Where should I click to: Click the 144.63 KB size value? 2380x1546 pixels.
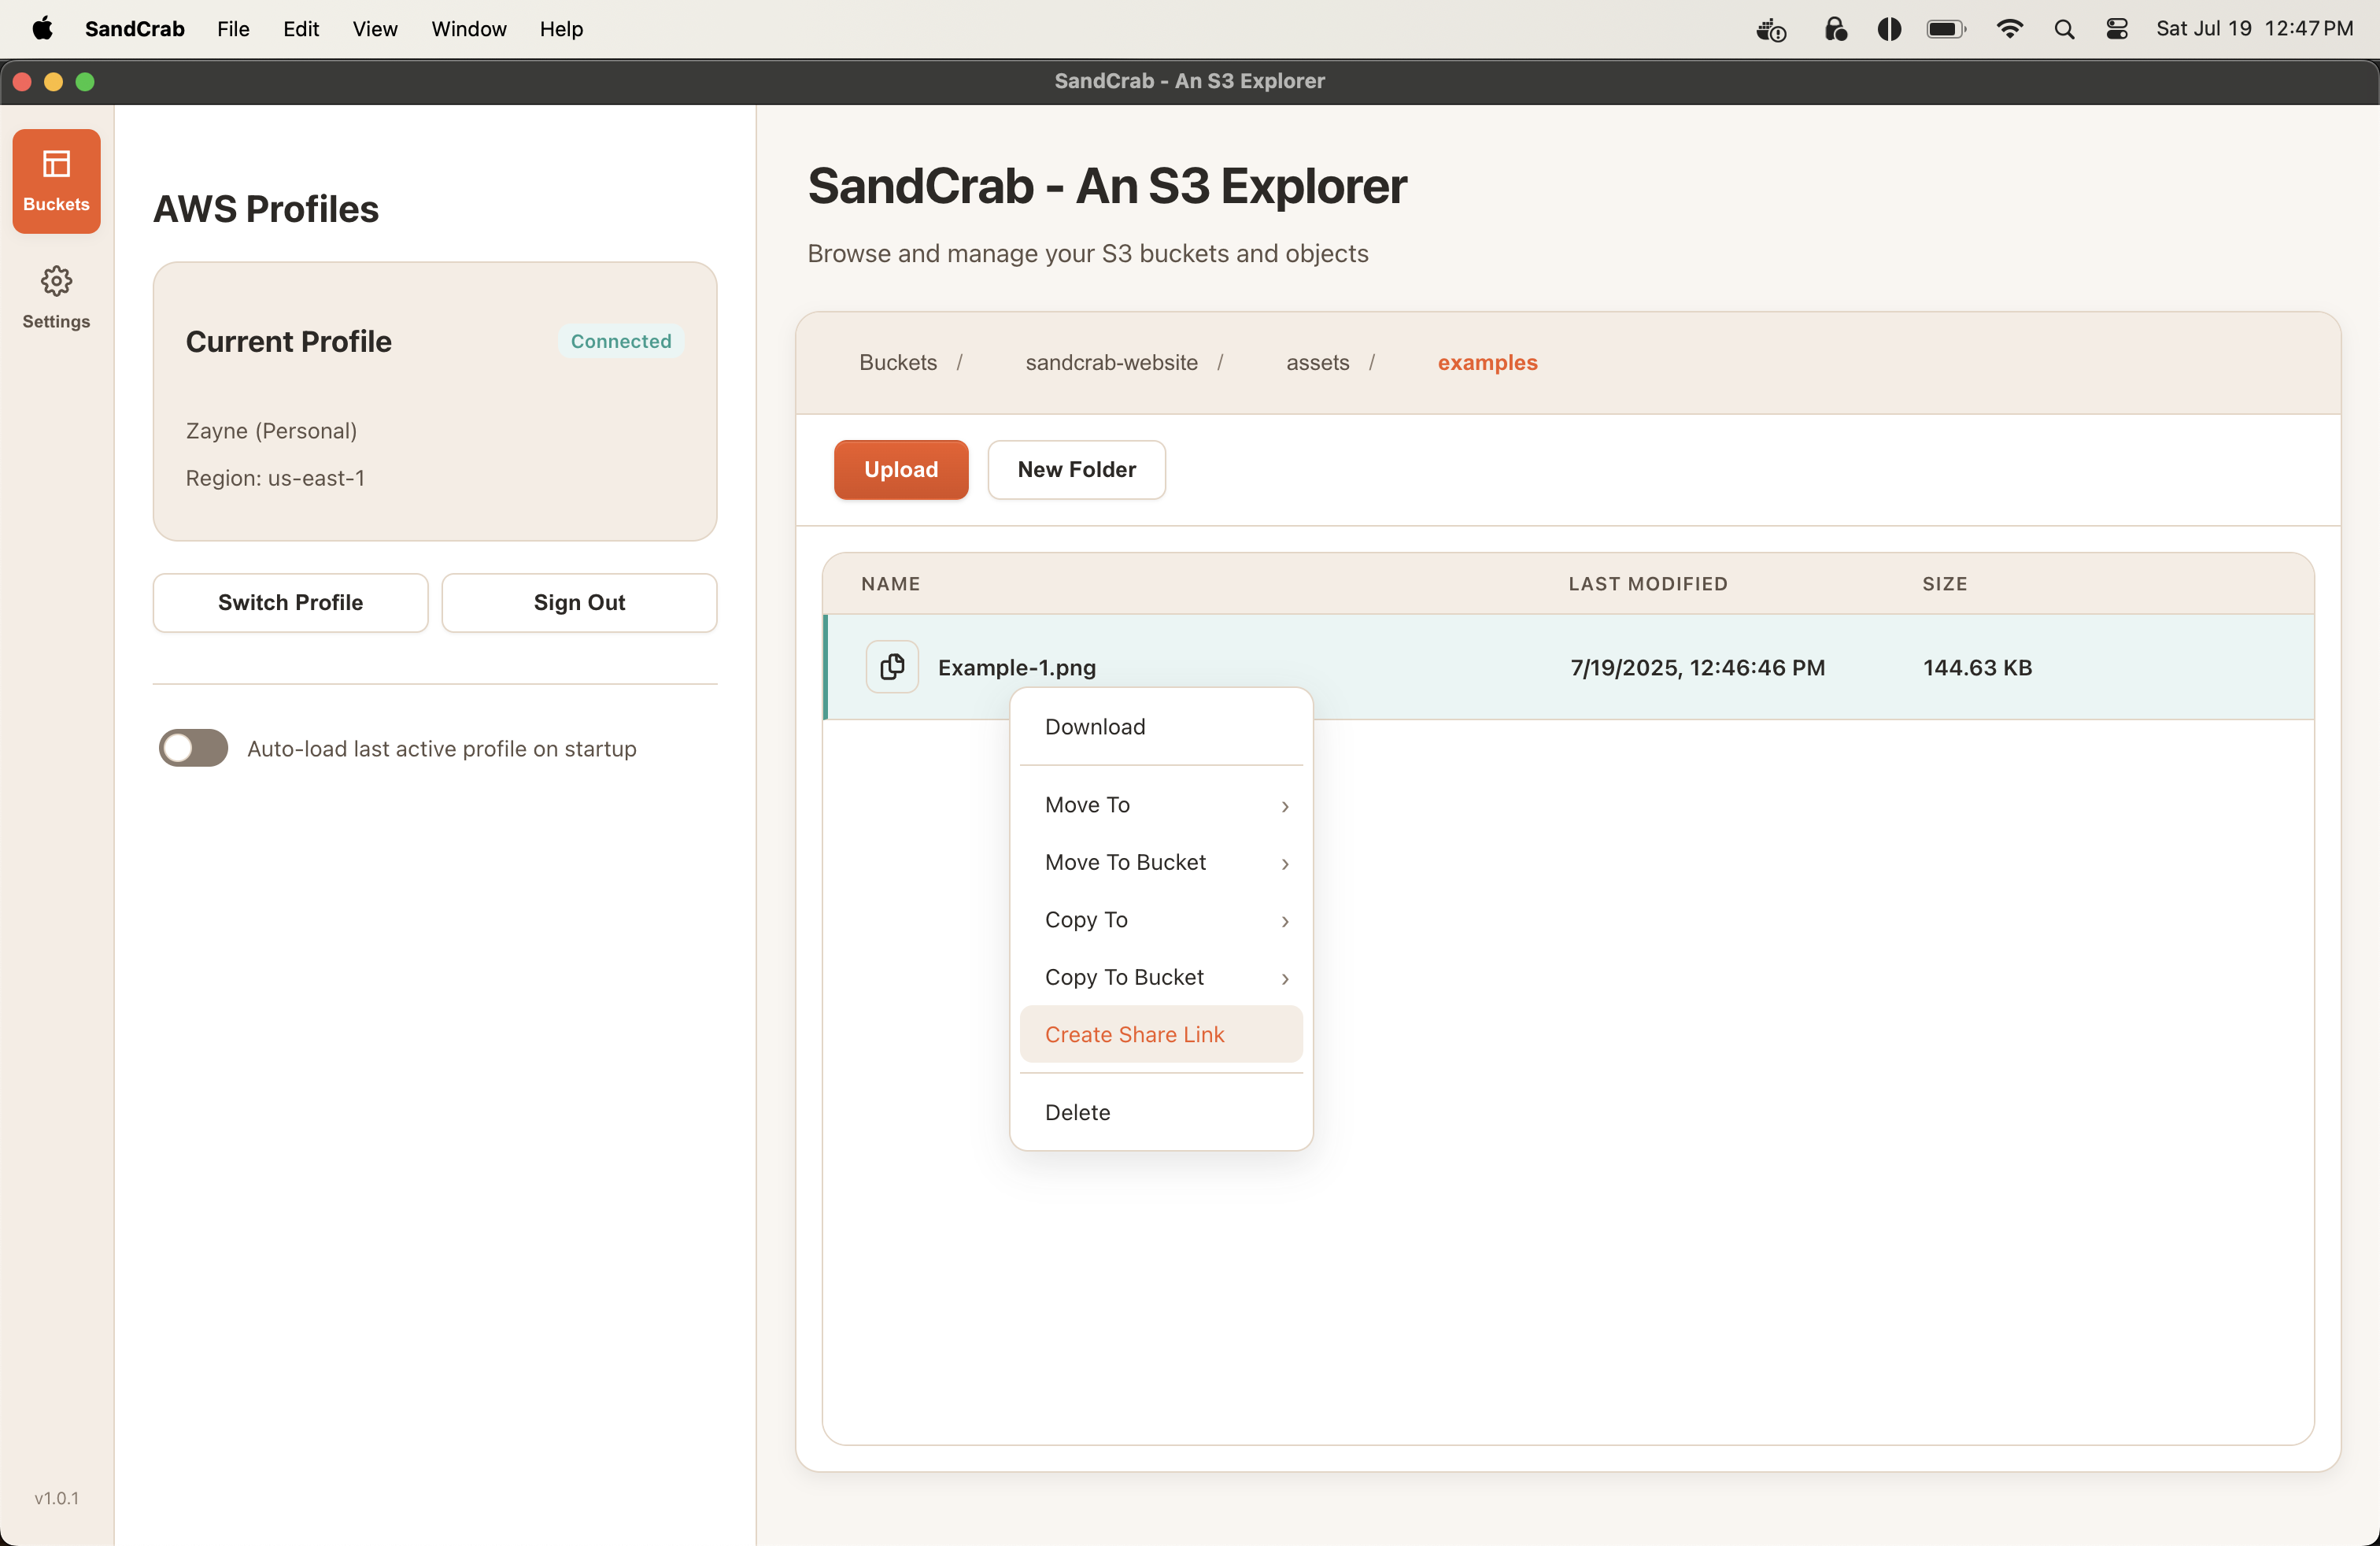tap(1977, 667)
